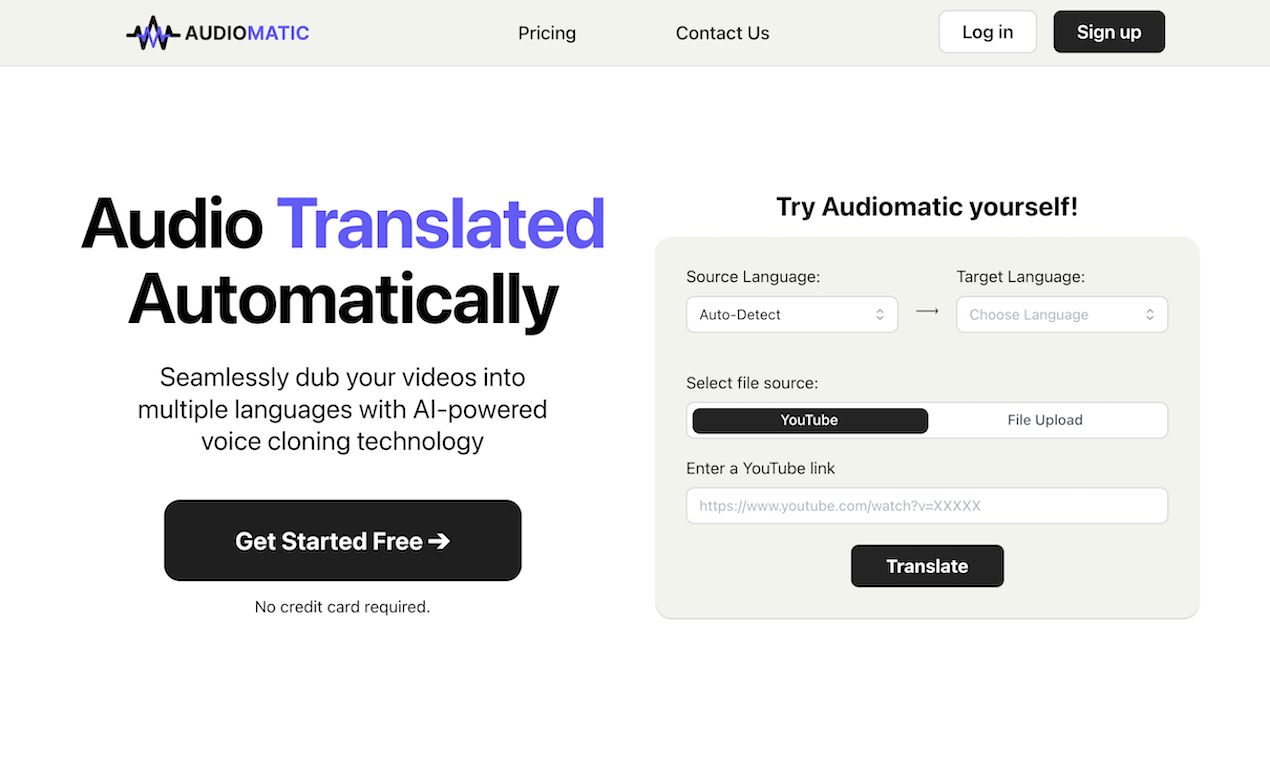Image resolution: width=1270 pixels, height=760 pixels.
Task: Expand the Auto-Detect language options
Action: [x=792, y=314]
